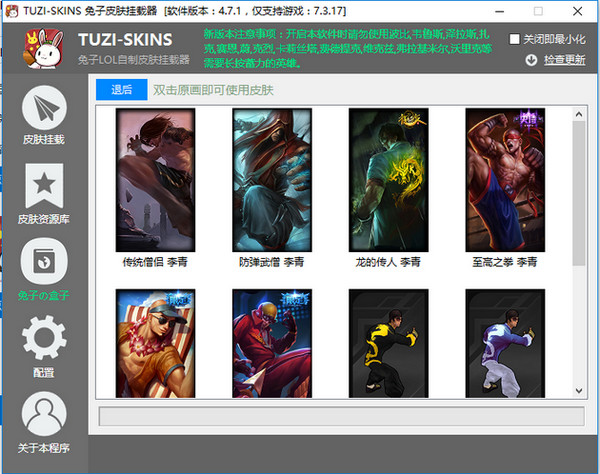
Task: Click the 皮肤挂载 sidebar label
Action: click(x=44, y=140)
